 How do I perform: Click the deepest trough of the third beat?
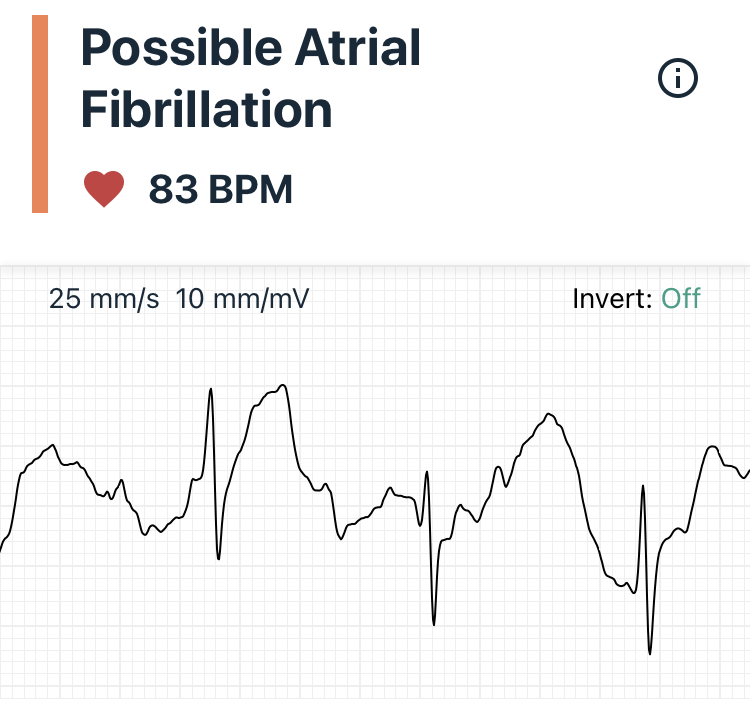[650, 654]
